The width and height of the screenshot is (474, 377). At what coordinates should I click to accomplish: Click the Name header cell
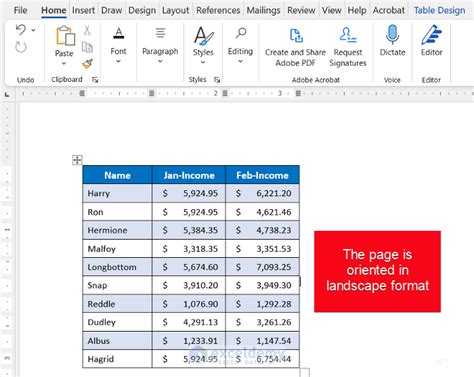coord(117,175)
